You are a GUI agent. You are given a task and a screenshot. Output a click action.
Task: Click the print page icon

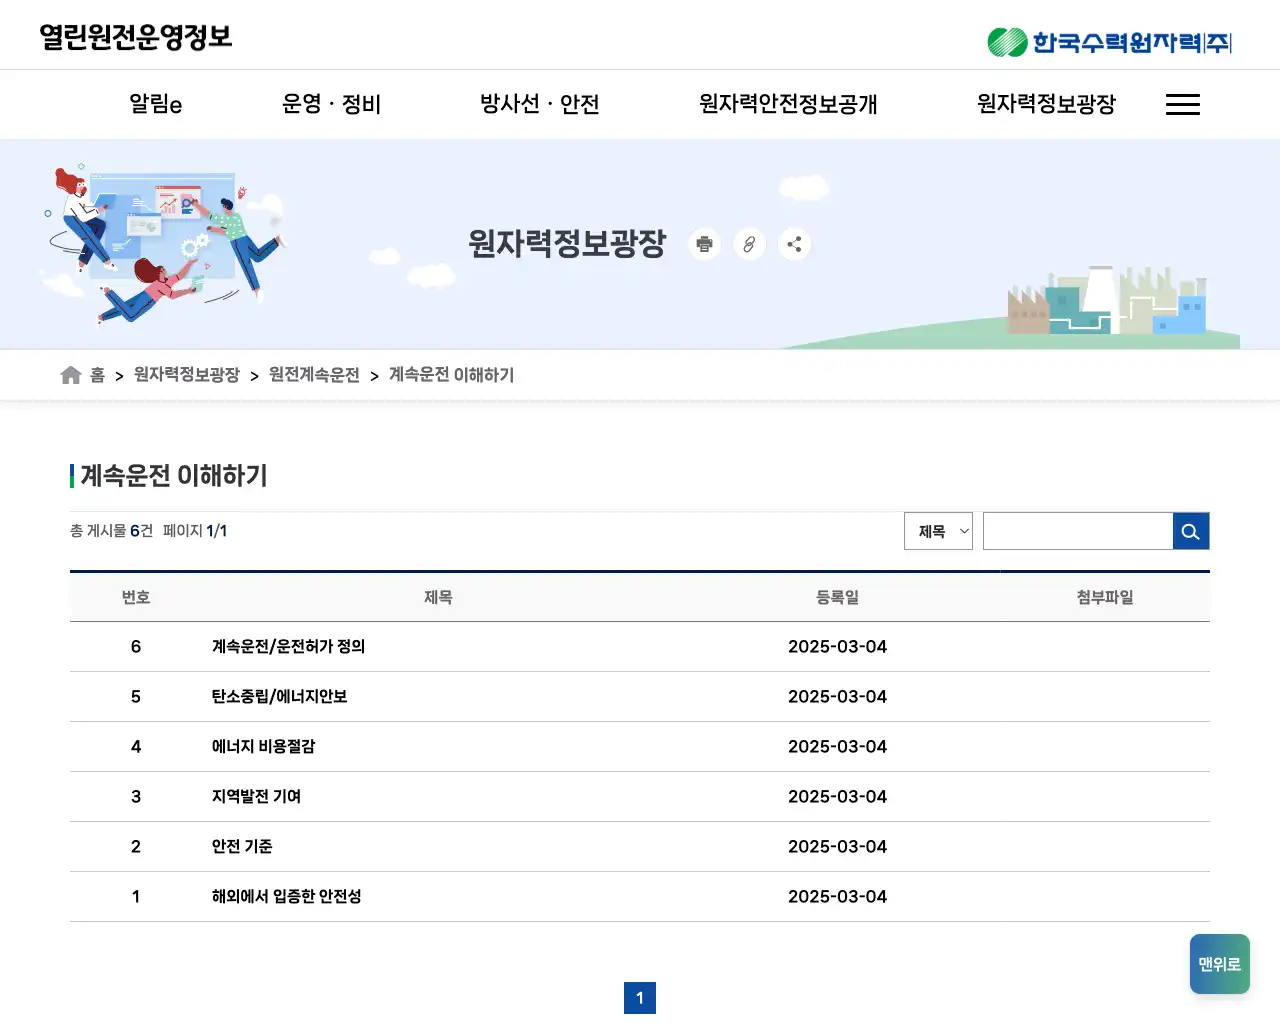pyautogui.click(x=705, y=244)
